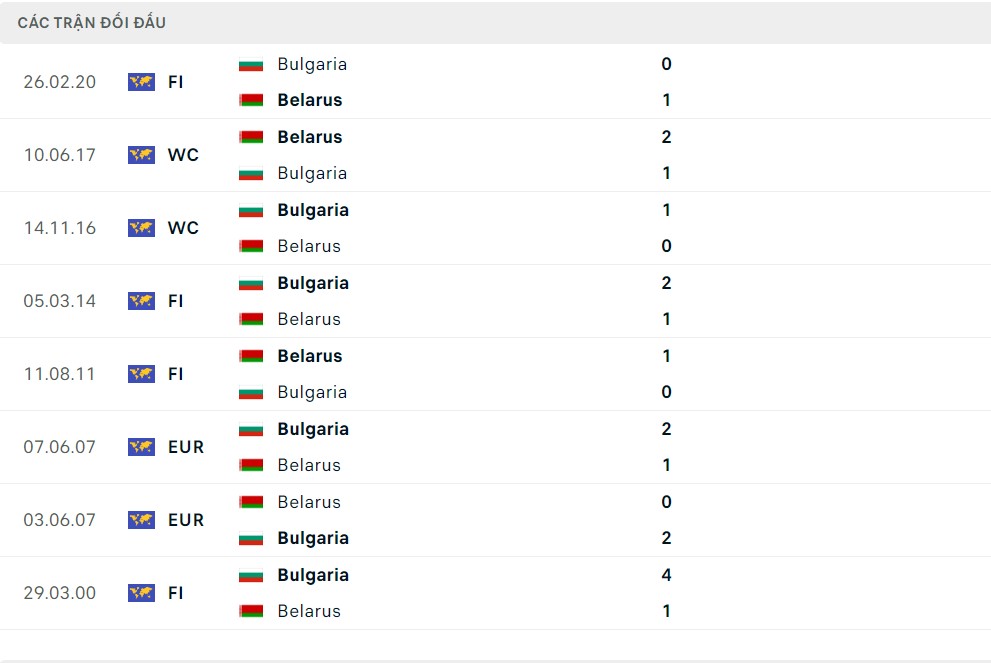This screenshot has height=663, width=991.
Task: Click the world map icon beside 14.11.16
Action: pyautogui.click(x=141, y=228)
